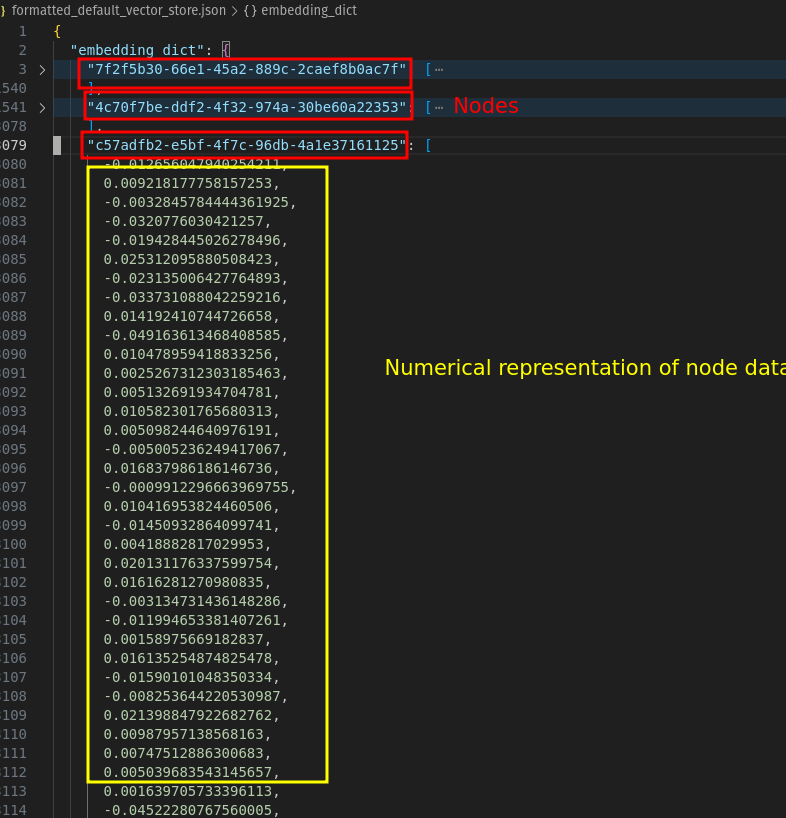Place cursor on the c57adfb2 node key

click(x=246, y=146)
